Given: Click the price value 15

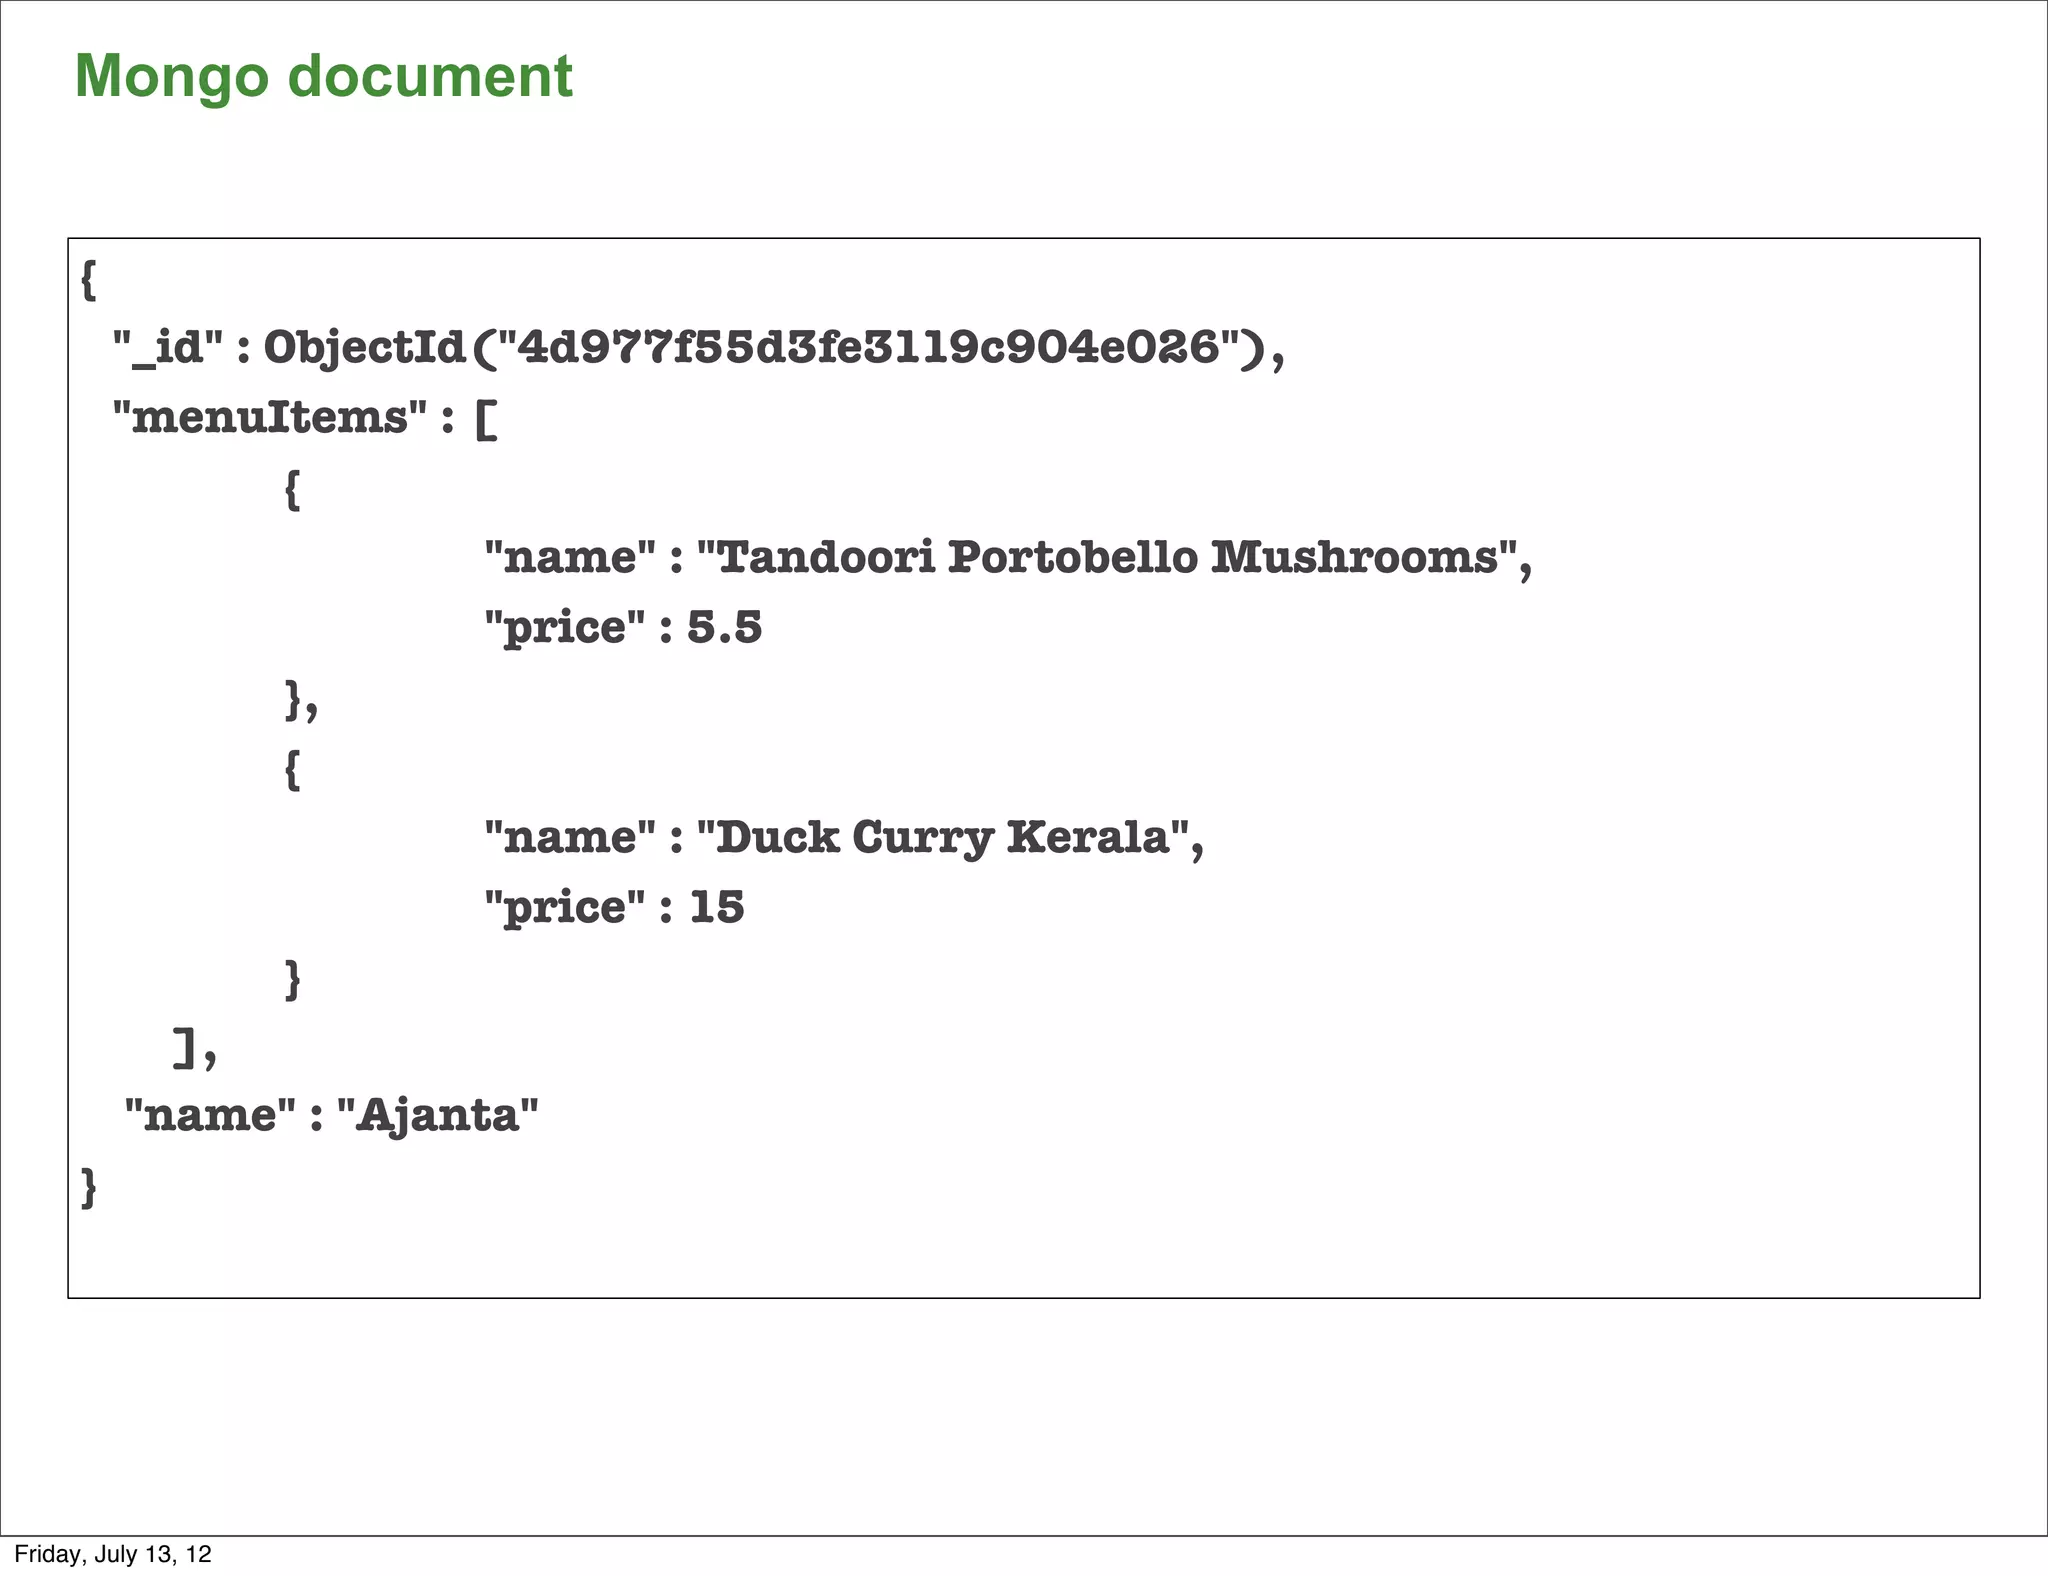Looking at the screenshot, I should [717, 907].
